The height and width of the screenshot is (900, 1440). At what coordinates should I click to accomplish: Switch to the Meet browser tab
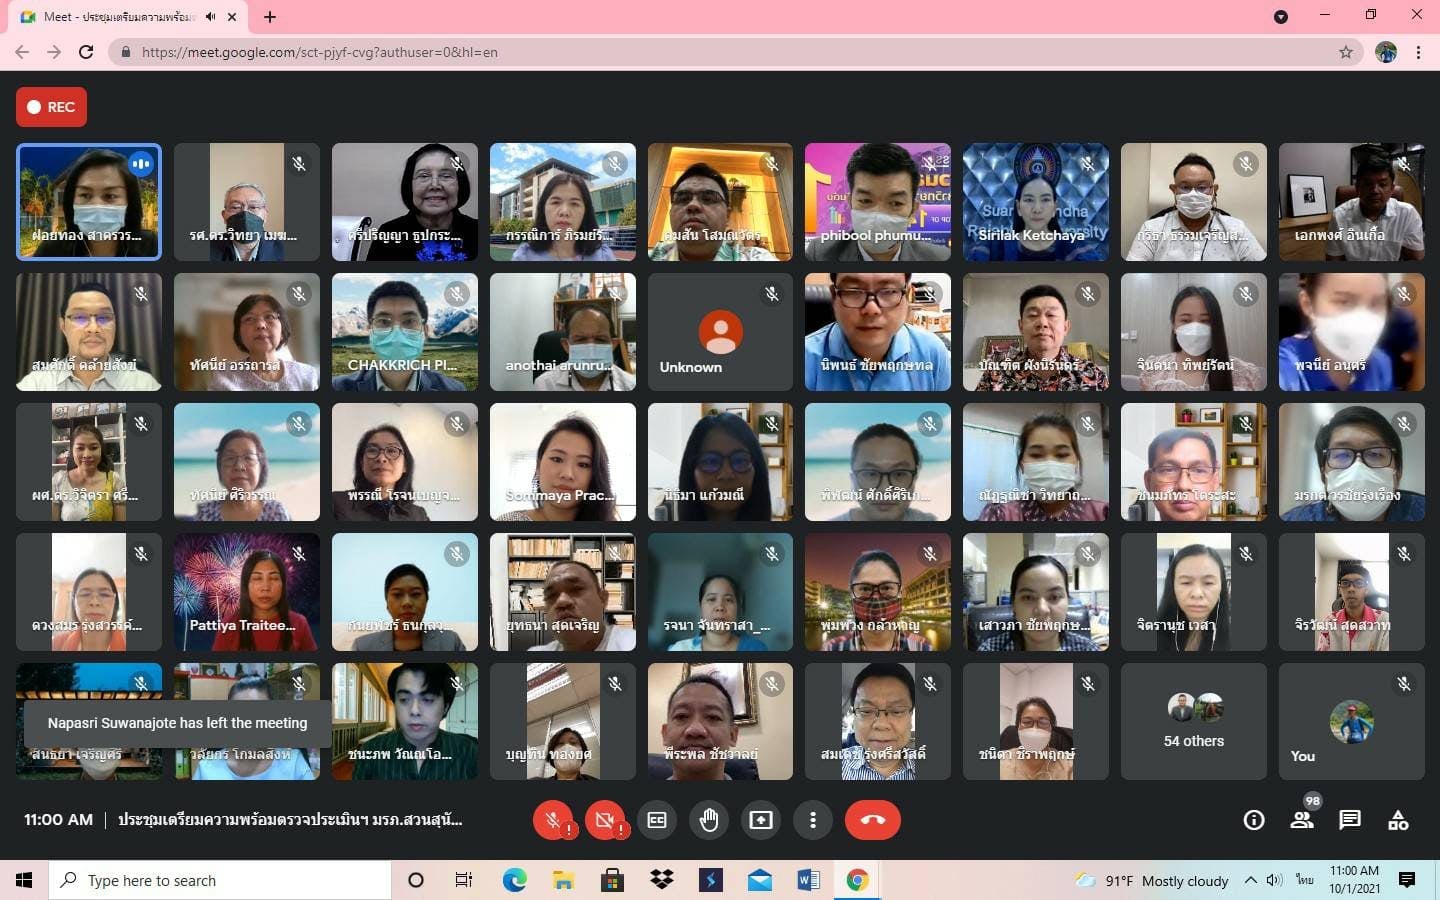[x=120, y=17]
